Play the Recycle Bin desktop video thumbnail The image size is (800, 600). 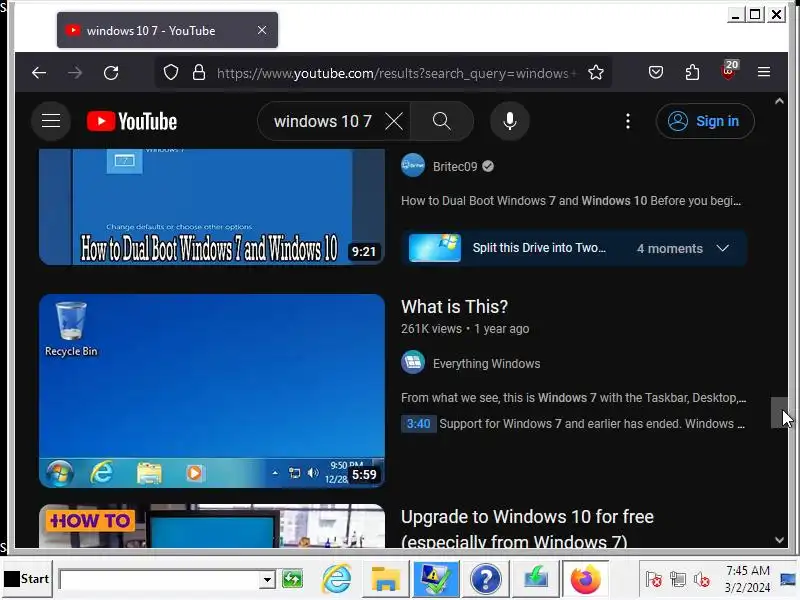click(x=212, y=391)
